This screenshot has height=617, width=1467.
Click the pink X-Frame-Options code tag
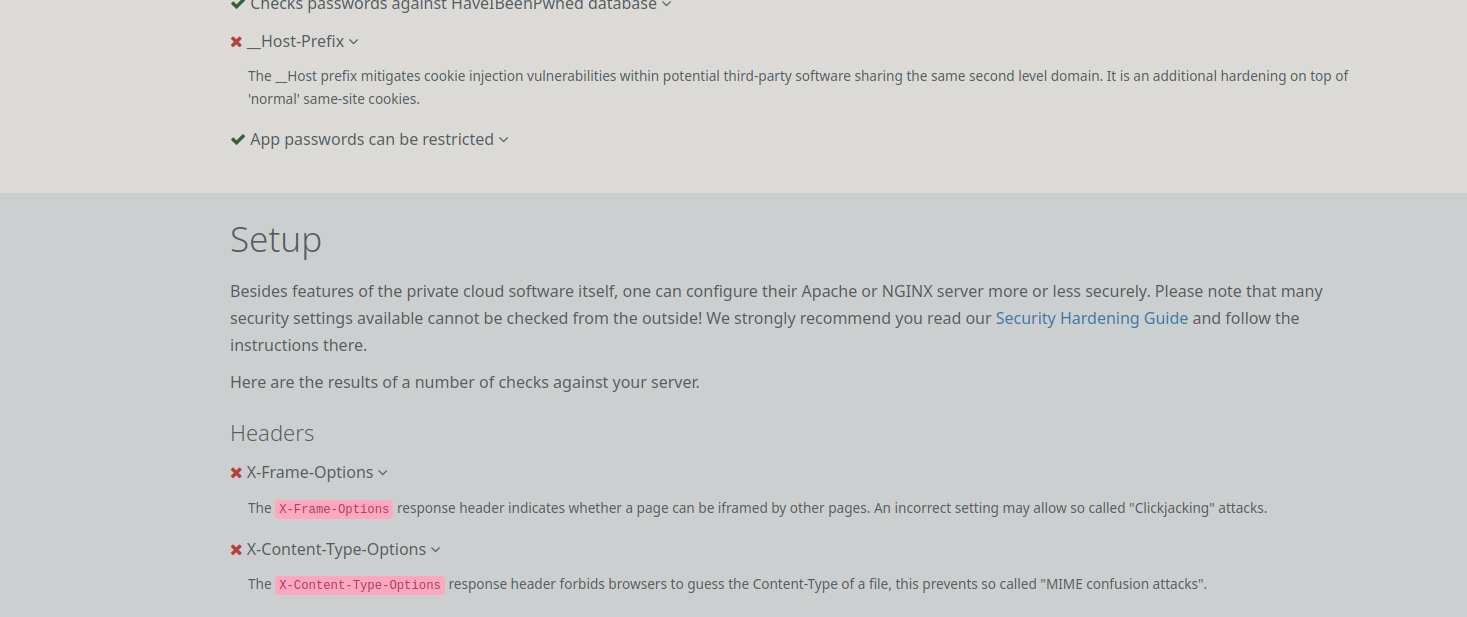click(334, 509)
